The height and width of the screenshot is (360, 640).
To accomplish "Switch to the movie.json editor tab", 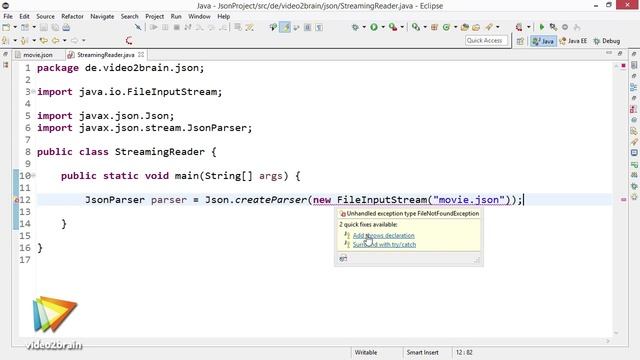I will click(x=38, y=55).
